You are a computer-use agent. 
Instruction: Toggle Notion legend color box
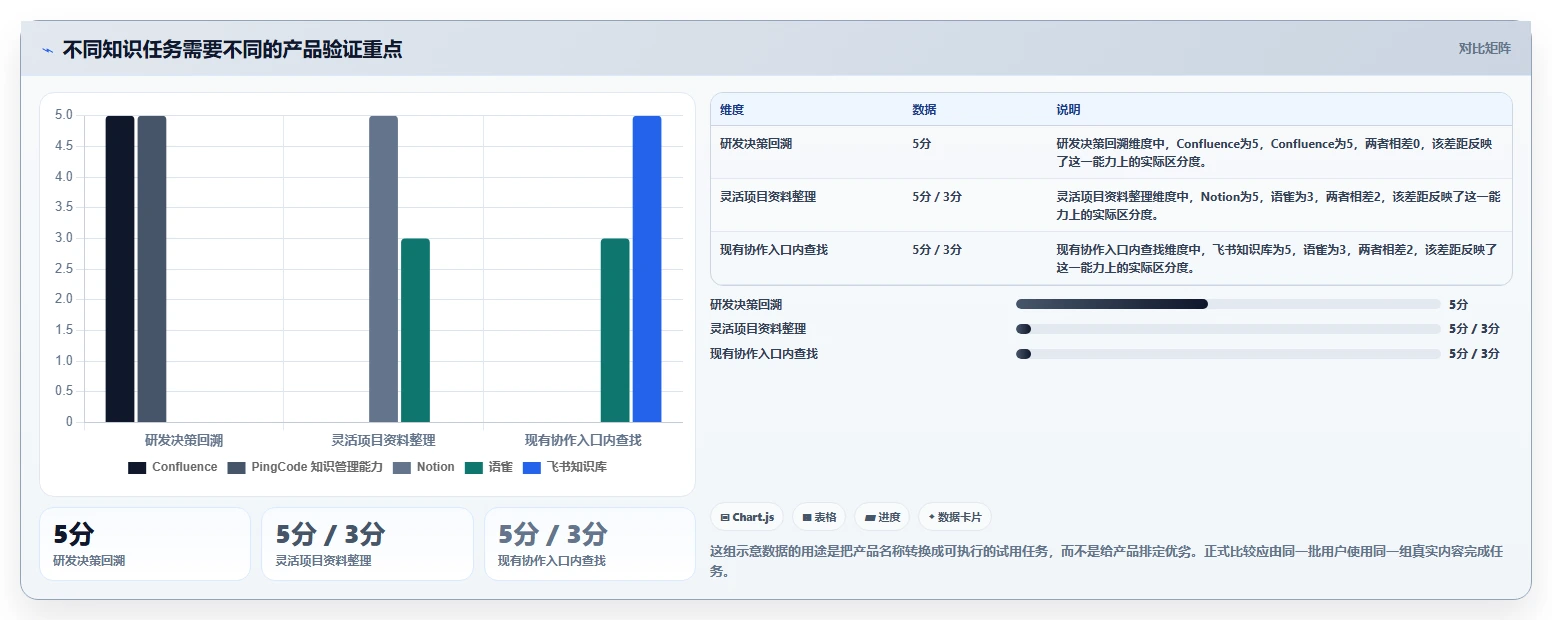401,467
